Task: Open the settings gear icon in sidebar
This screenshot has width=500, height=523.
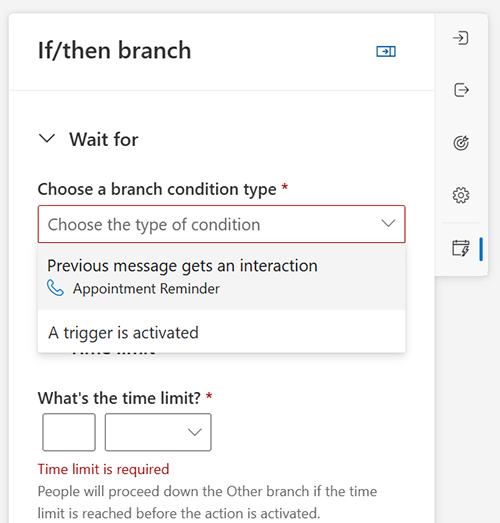Action: pos(461,195)
